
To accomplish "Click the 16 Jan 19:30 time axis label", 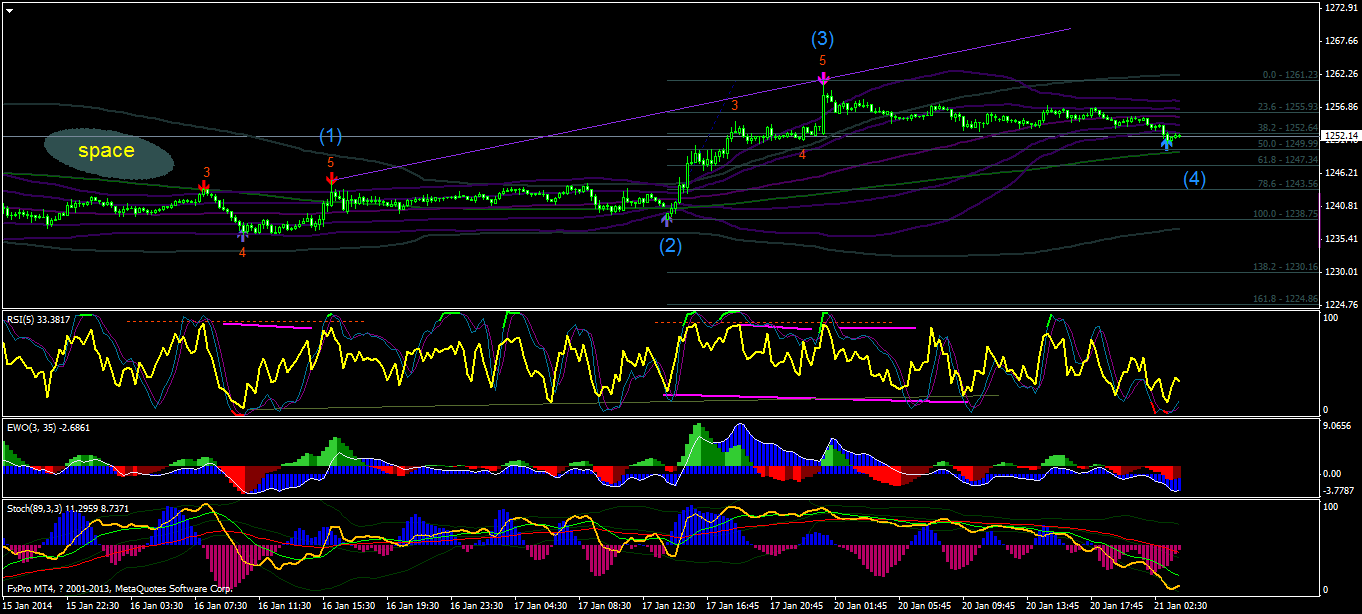I will [414, 606].
